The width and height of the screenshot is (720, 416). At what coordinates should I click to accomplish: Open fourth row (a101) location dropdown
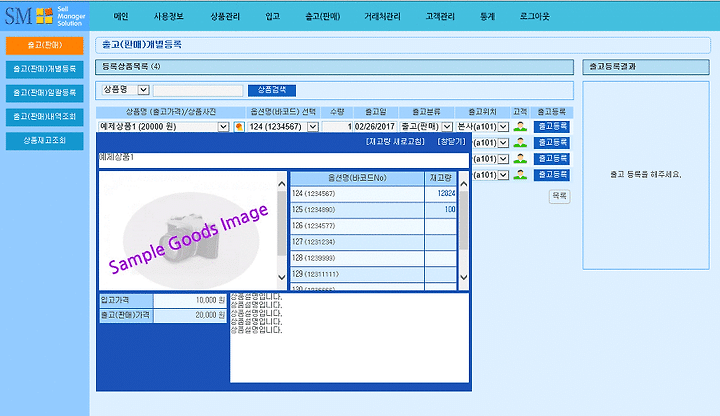(x=490, y=175)
